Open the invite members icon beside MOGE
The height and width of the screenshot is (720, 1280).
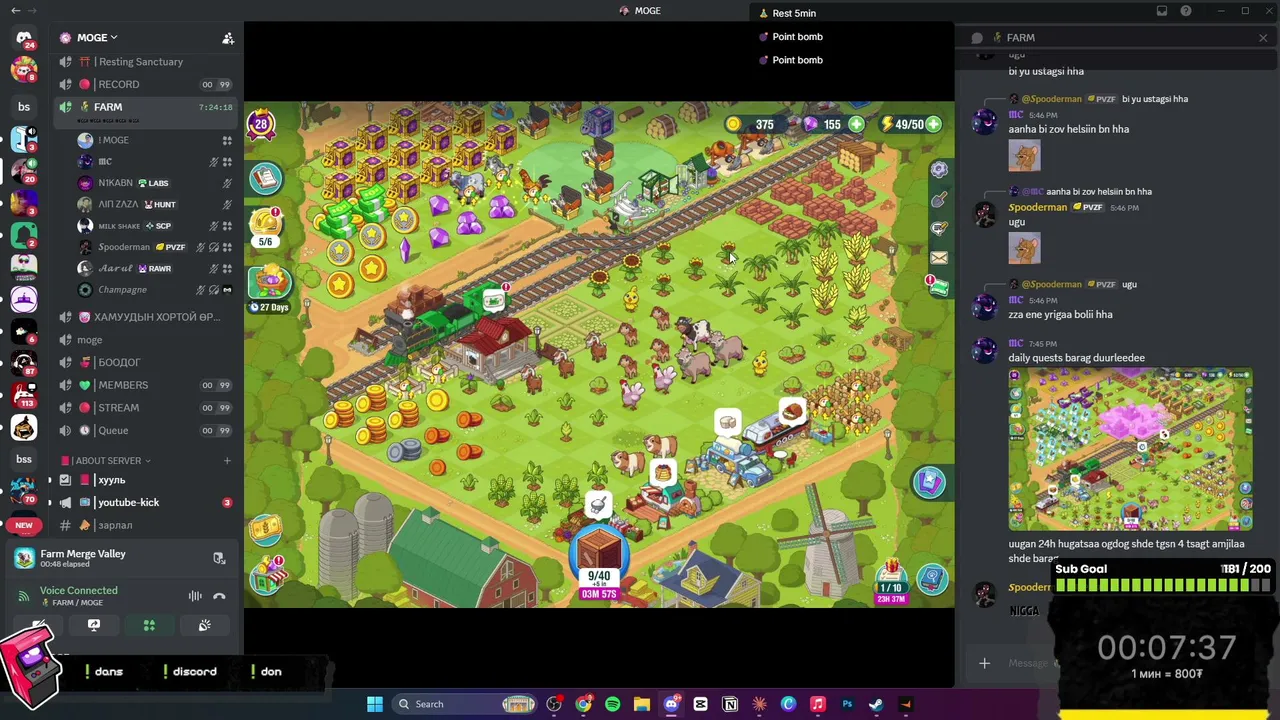[228, 38]
